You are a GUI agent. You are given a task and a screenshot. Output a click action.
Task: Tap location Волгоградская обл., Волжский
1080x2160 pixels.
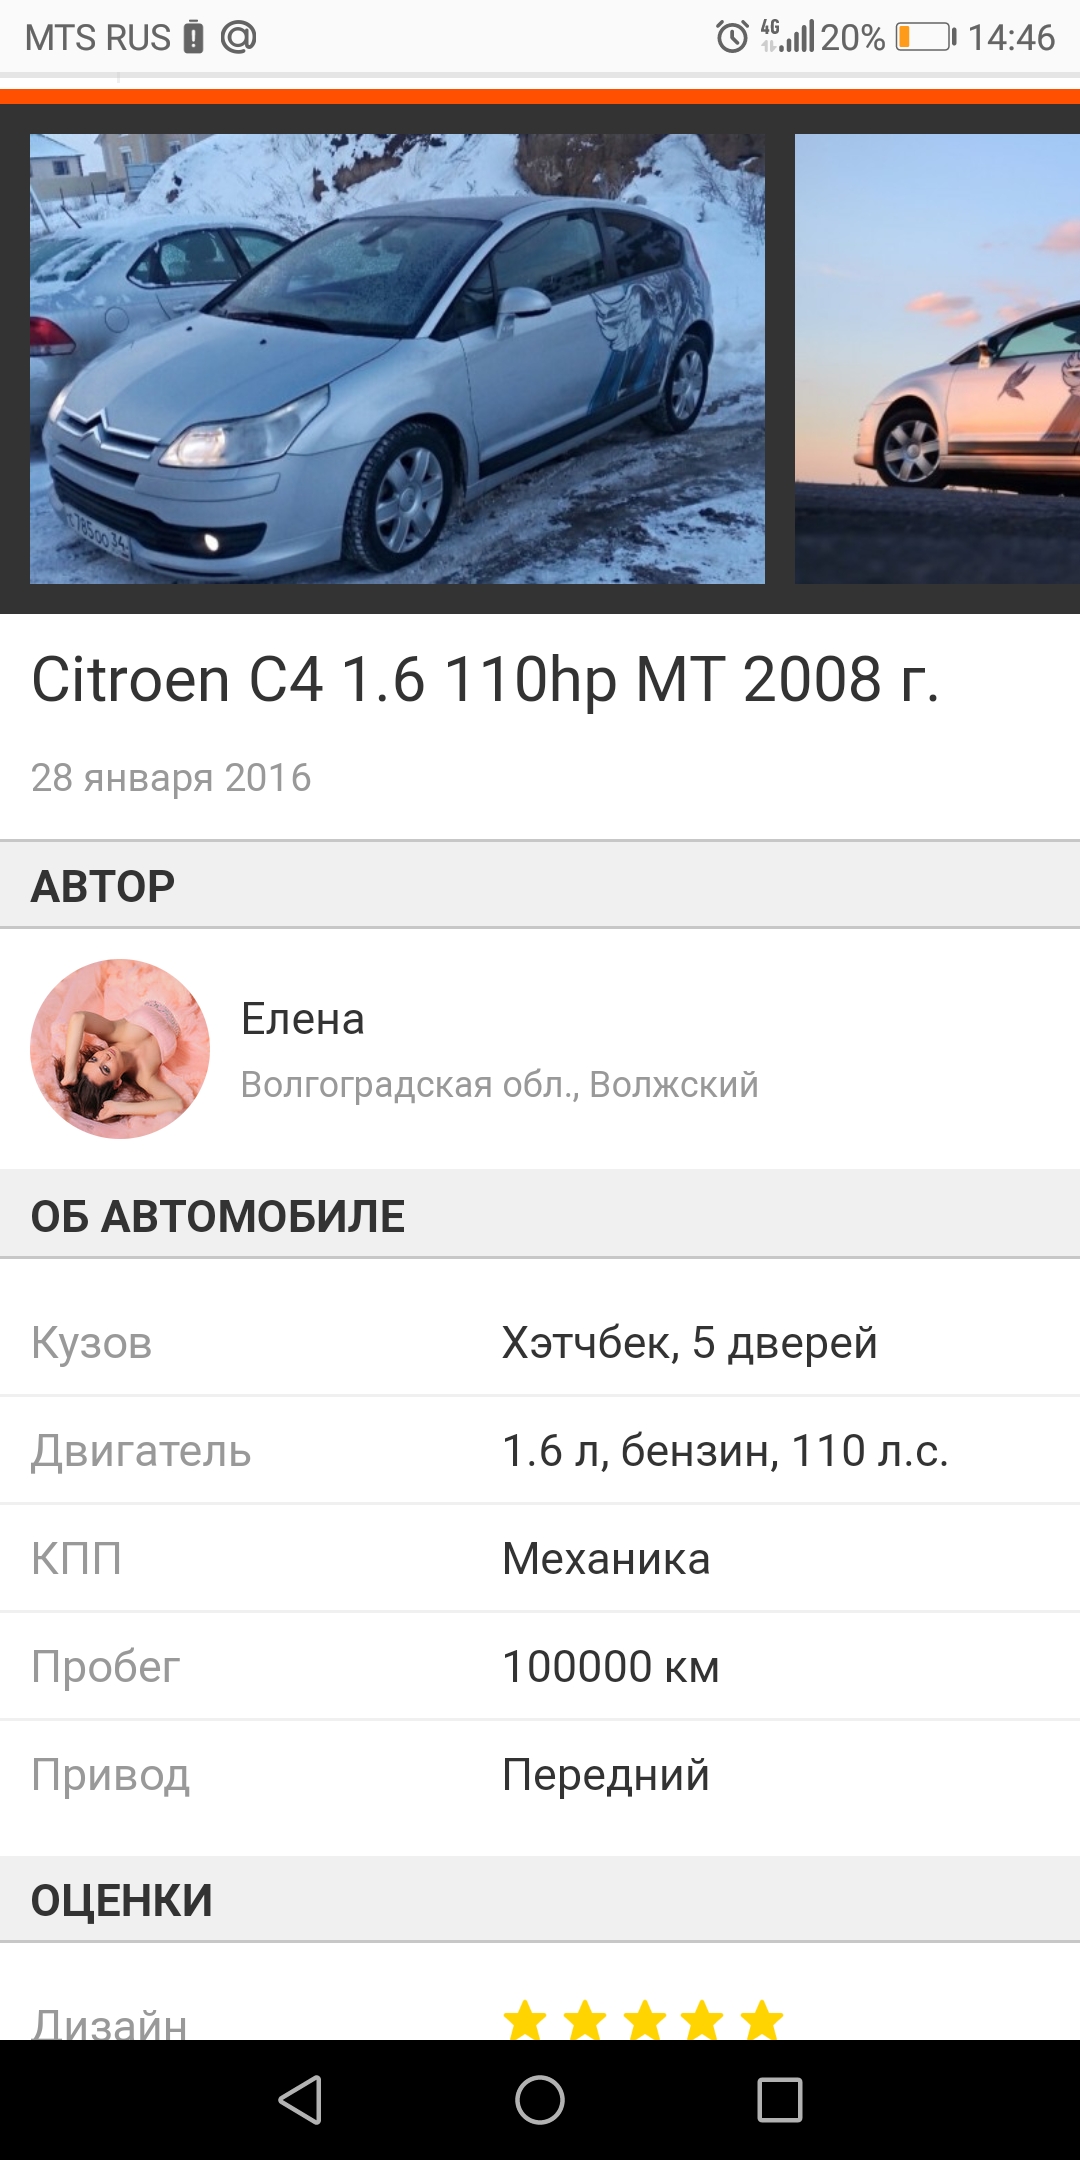(500, 1085)
